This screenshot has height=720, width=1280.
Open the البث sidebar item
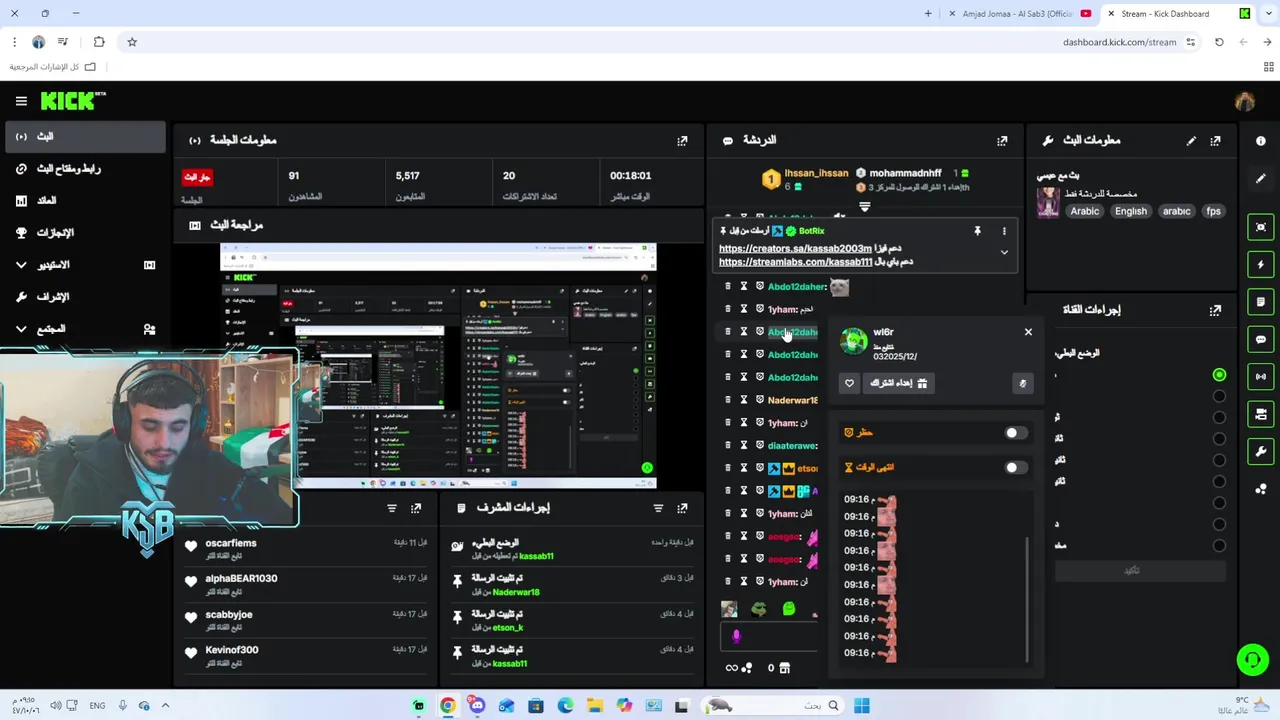(84, 136)
